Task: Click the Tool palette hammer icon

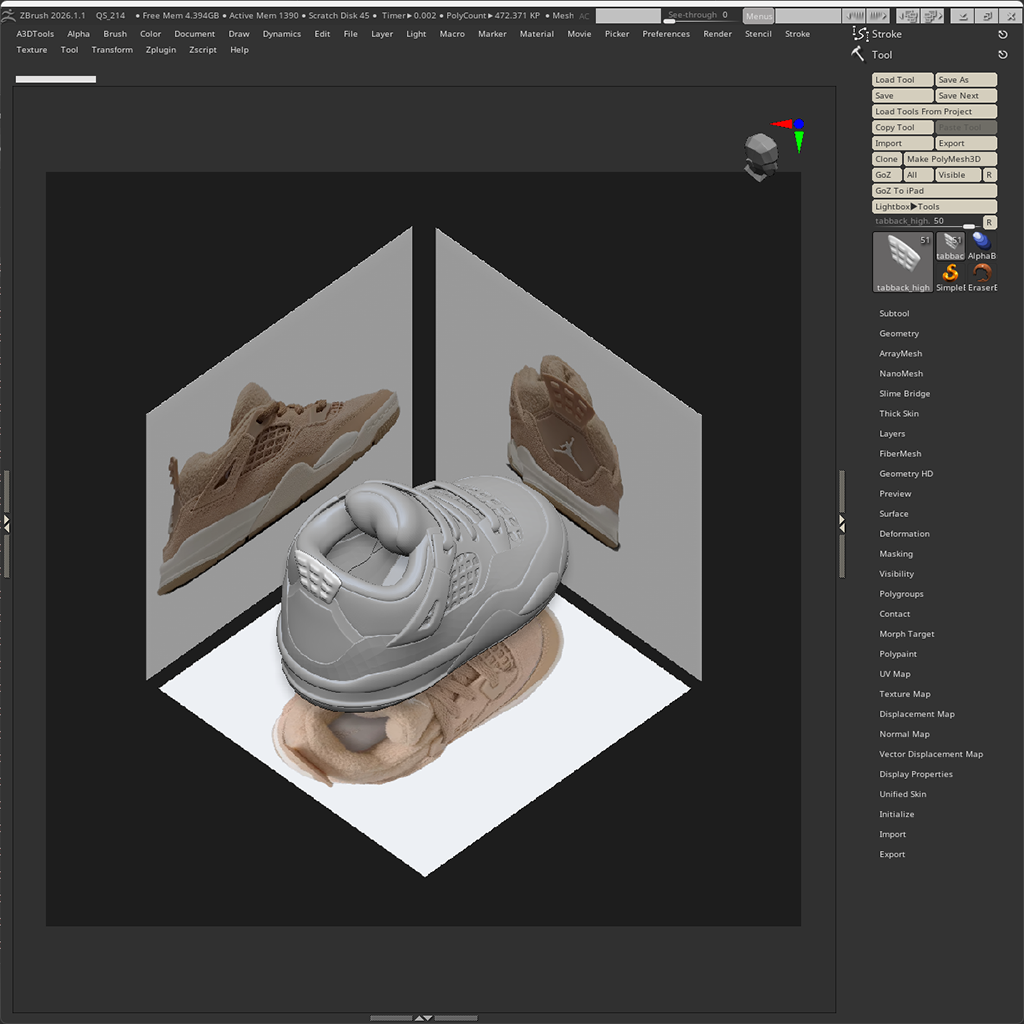Action: 858,54
